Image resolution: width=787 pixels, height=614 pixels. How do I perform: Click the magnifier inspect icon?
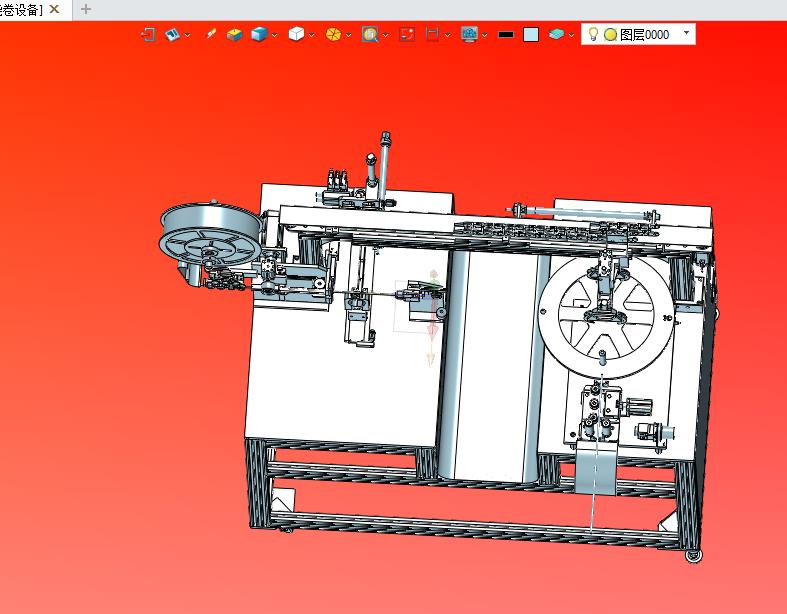pos(370,34)
